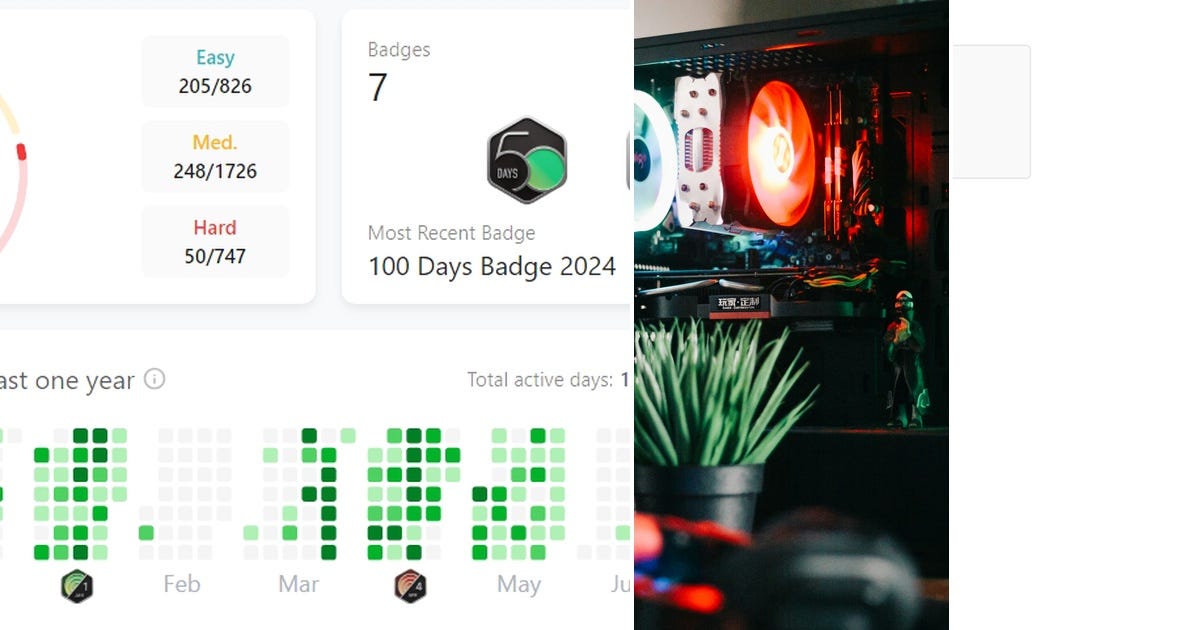Screen dimensions: 1200x630
Task: Click the 100 Days Badge 2024 title
Action: 491,266
